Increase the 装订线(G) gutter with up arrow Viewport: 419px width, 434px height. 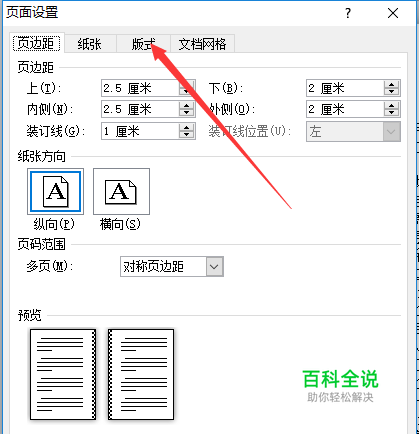point(187,127)
